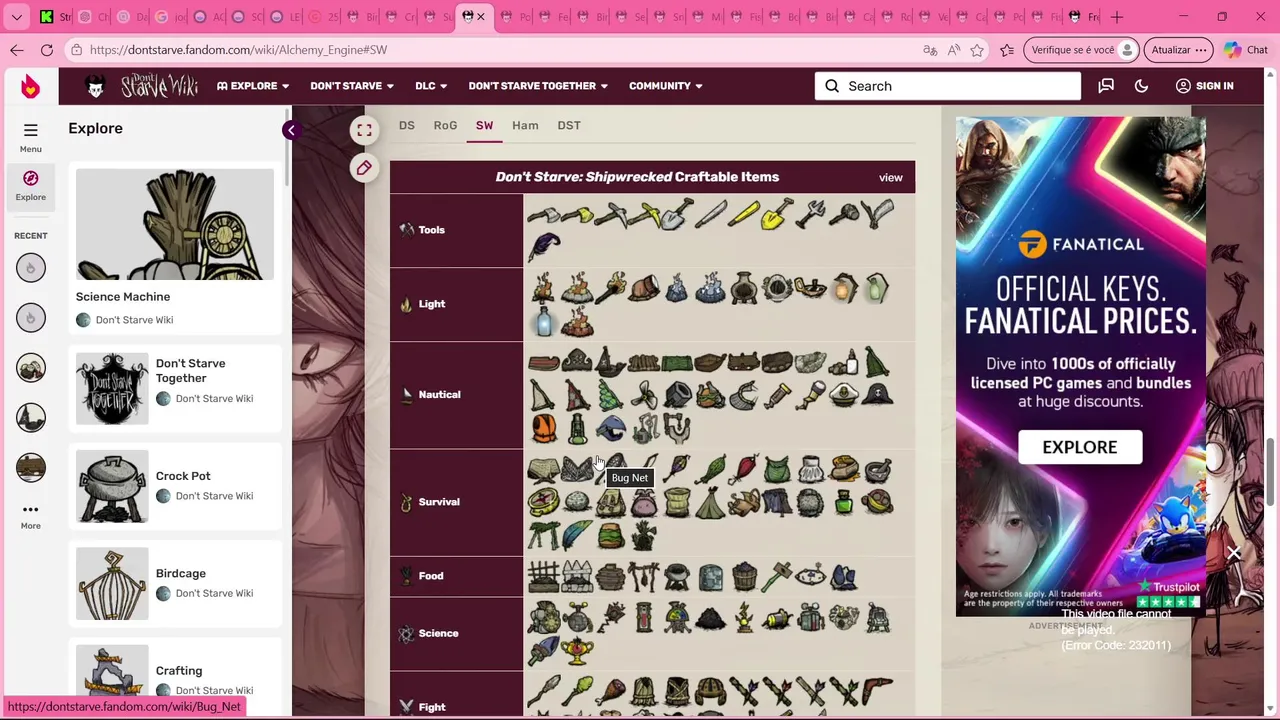Click the Bee Box icon in Food row
1280x720 pixels.
pos(610,577)
